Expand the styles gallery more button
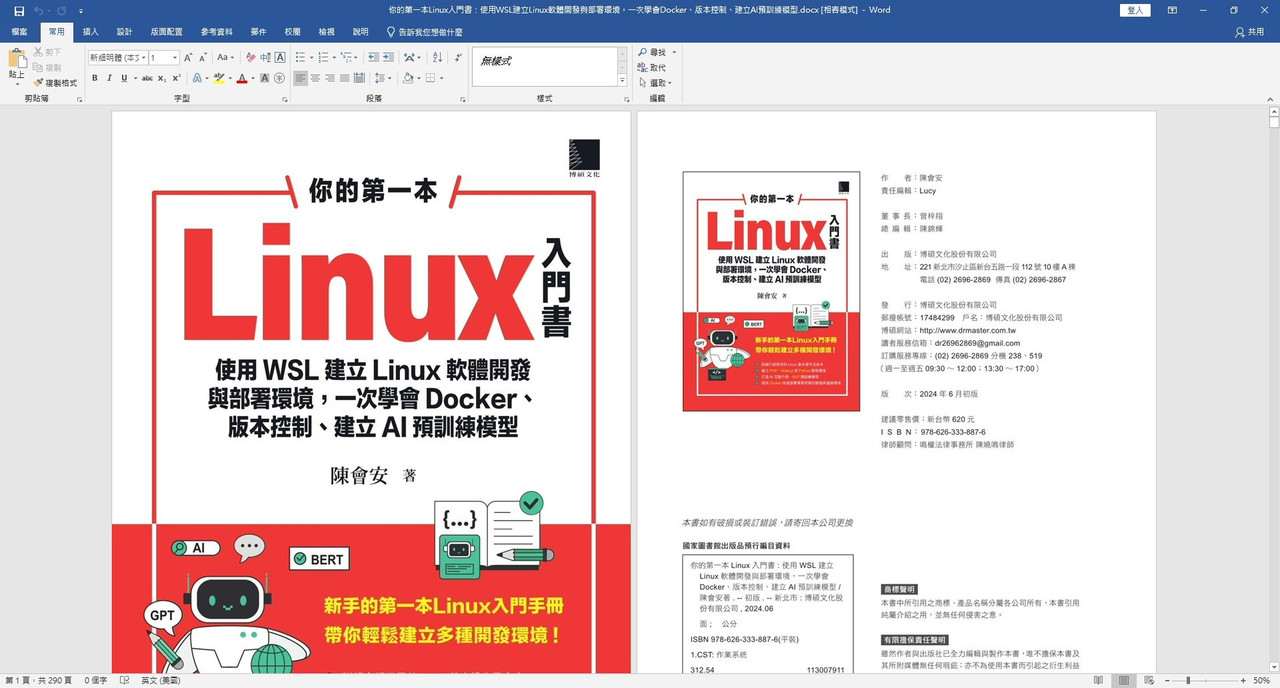Screen dimensions: 1280x688 622,81
